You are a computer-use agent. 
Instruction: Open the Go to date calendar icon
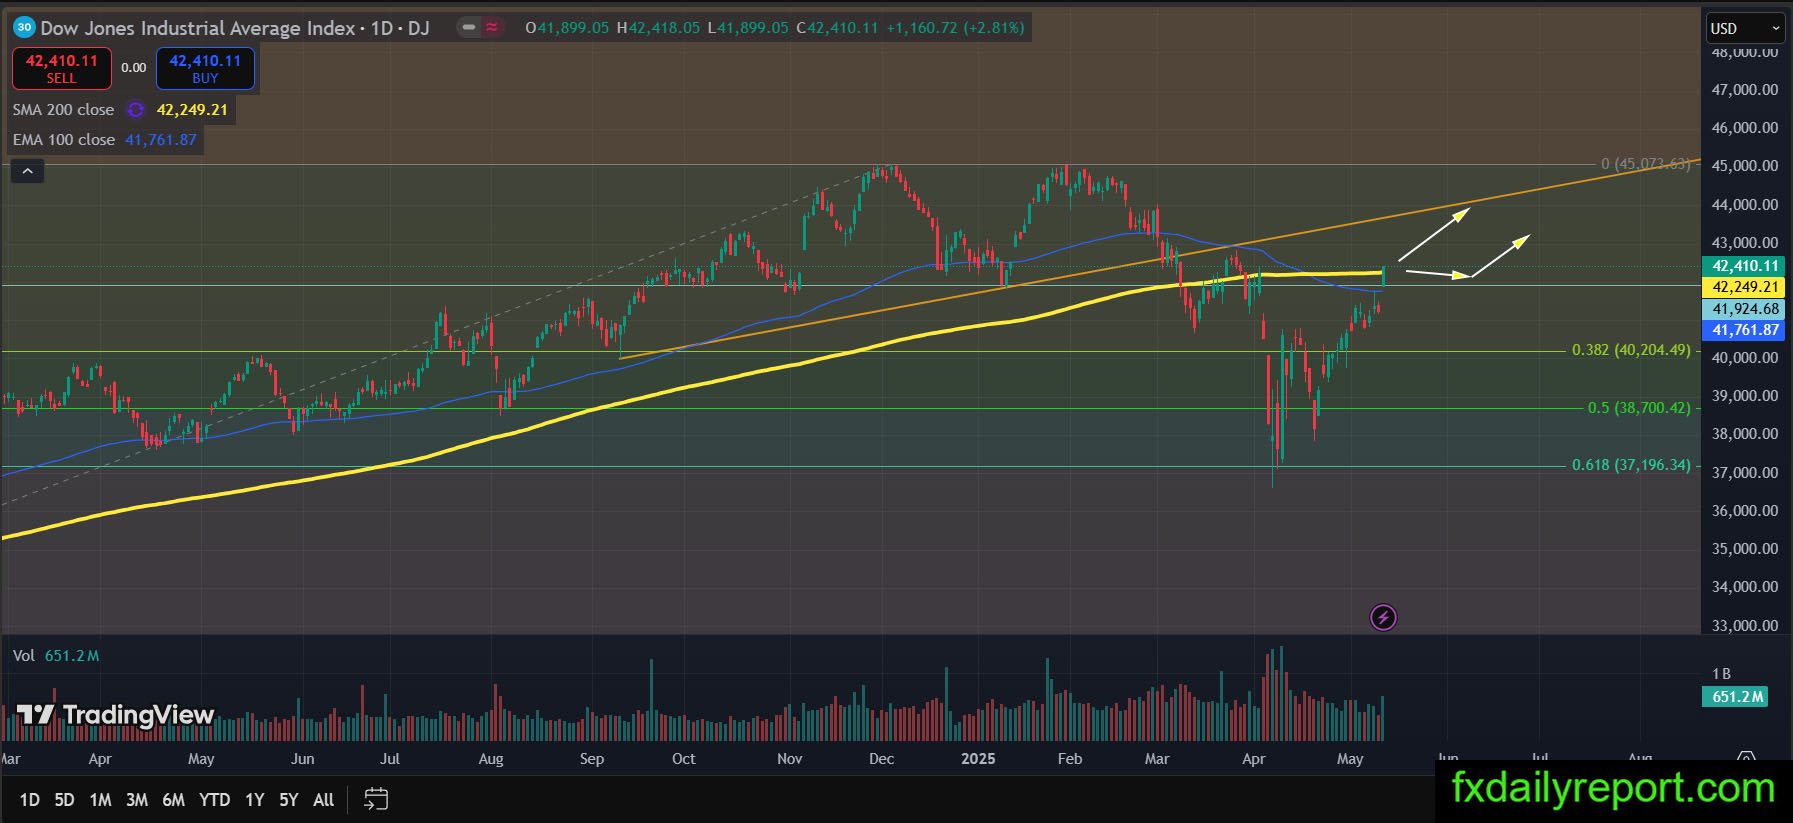(x=375, y=799)
